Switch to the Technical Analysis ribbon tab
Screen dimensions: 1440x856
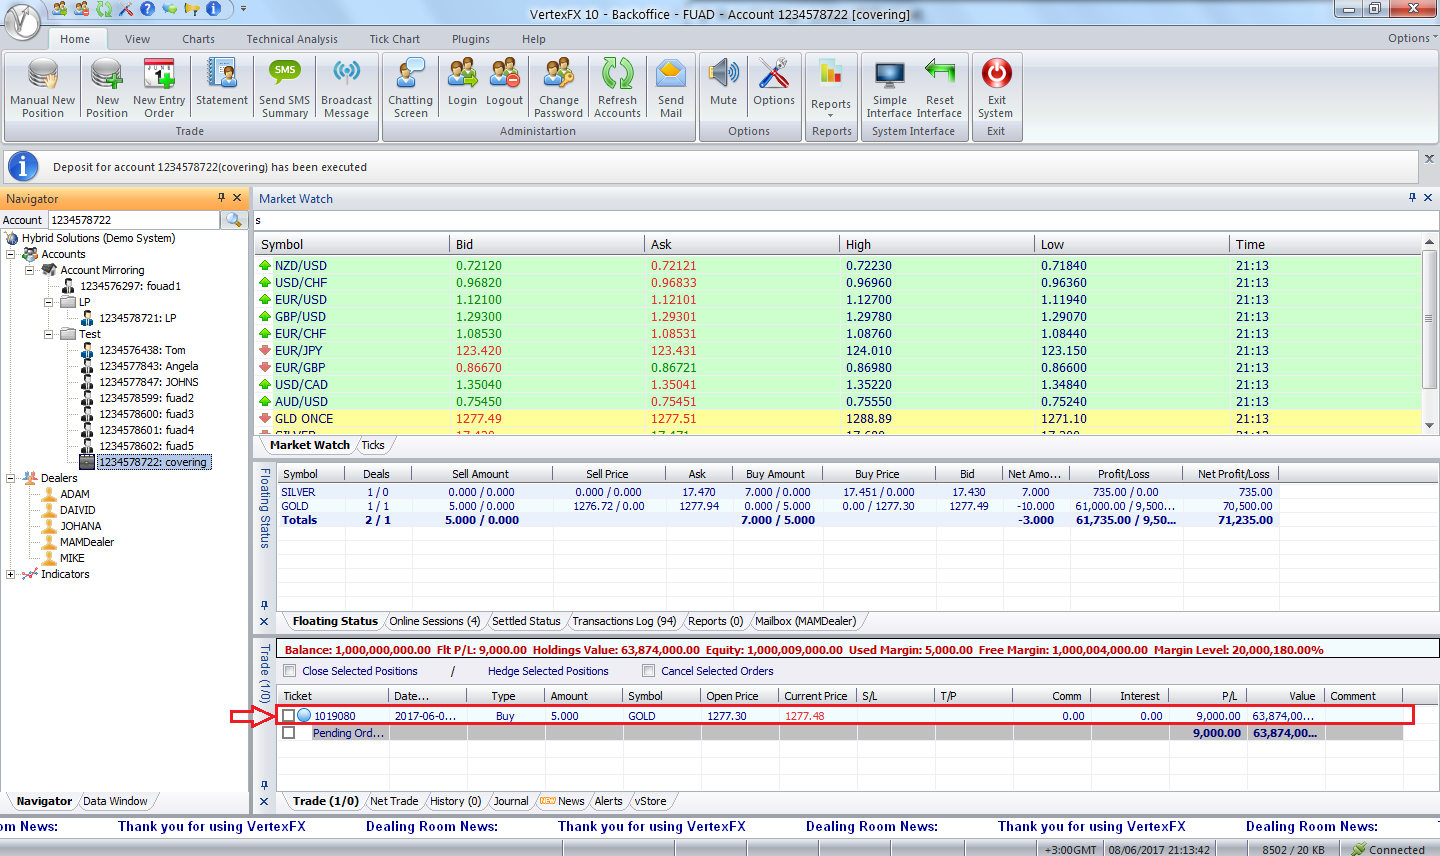tap(291, 39)
